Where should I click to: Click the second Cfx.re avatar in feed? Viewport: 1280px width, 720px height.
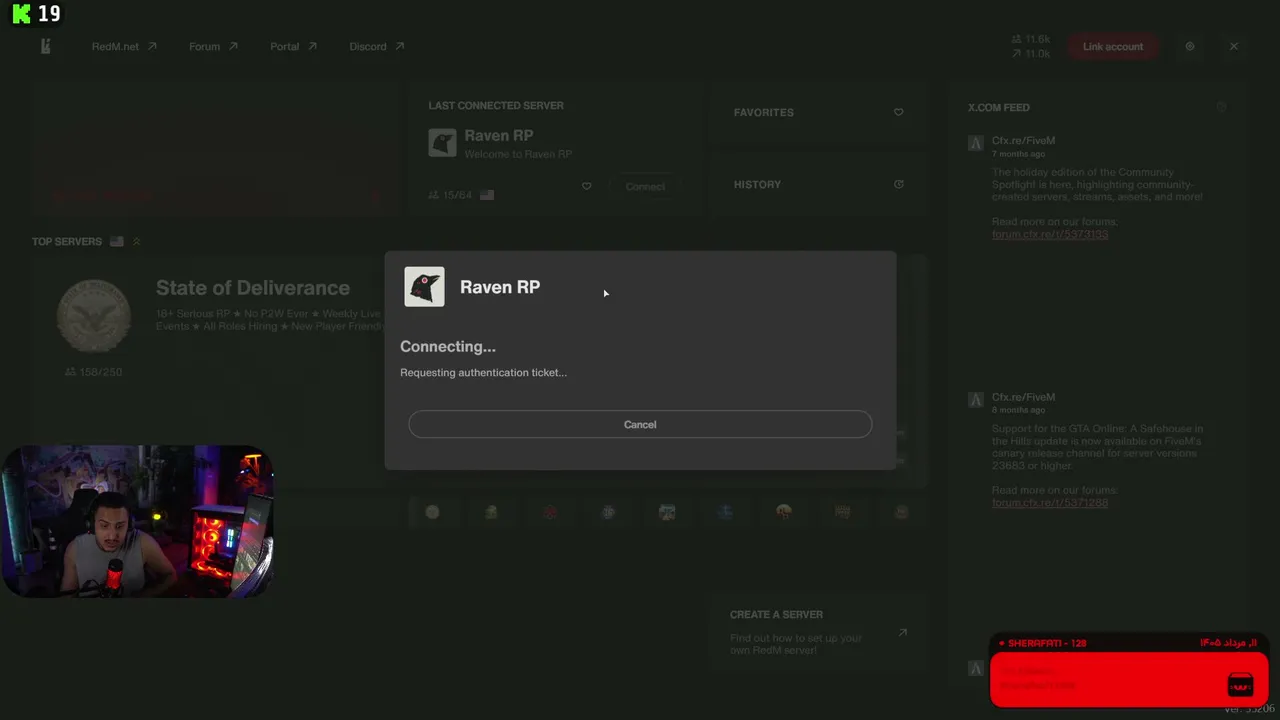(x=976, y=400)
